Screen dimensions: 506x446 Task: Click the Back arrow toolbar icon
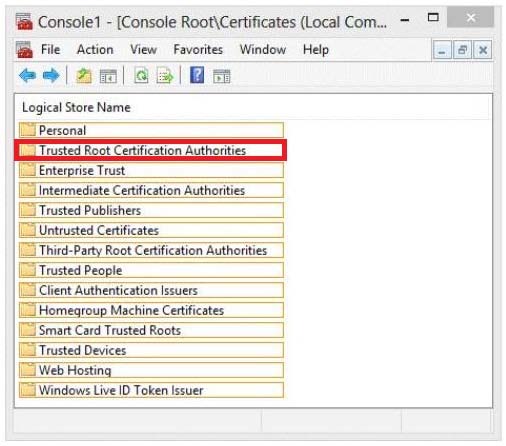pyautogui.click(x=27, y=76)
